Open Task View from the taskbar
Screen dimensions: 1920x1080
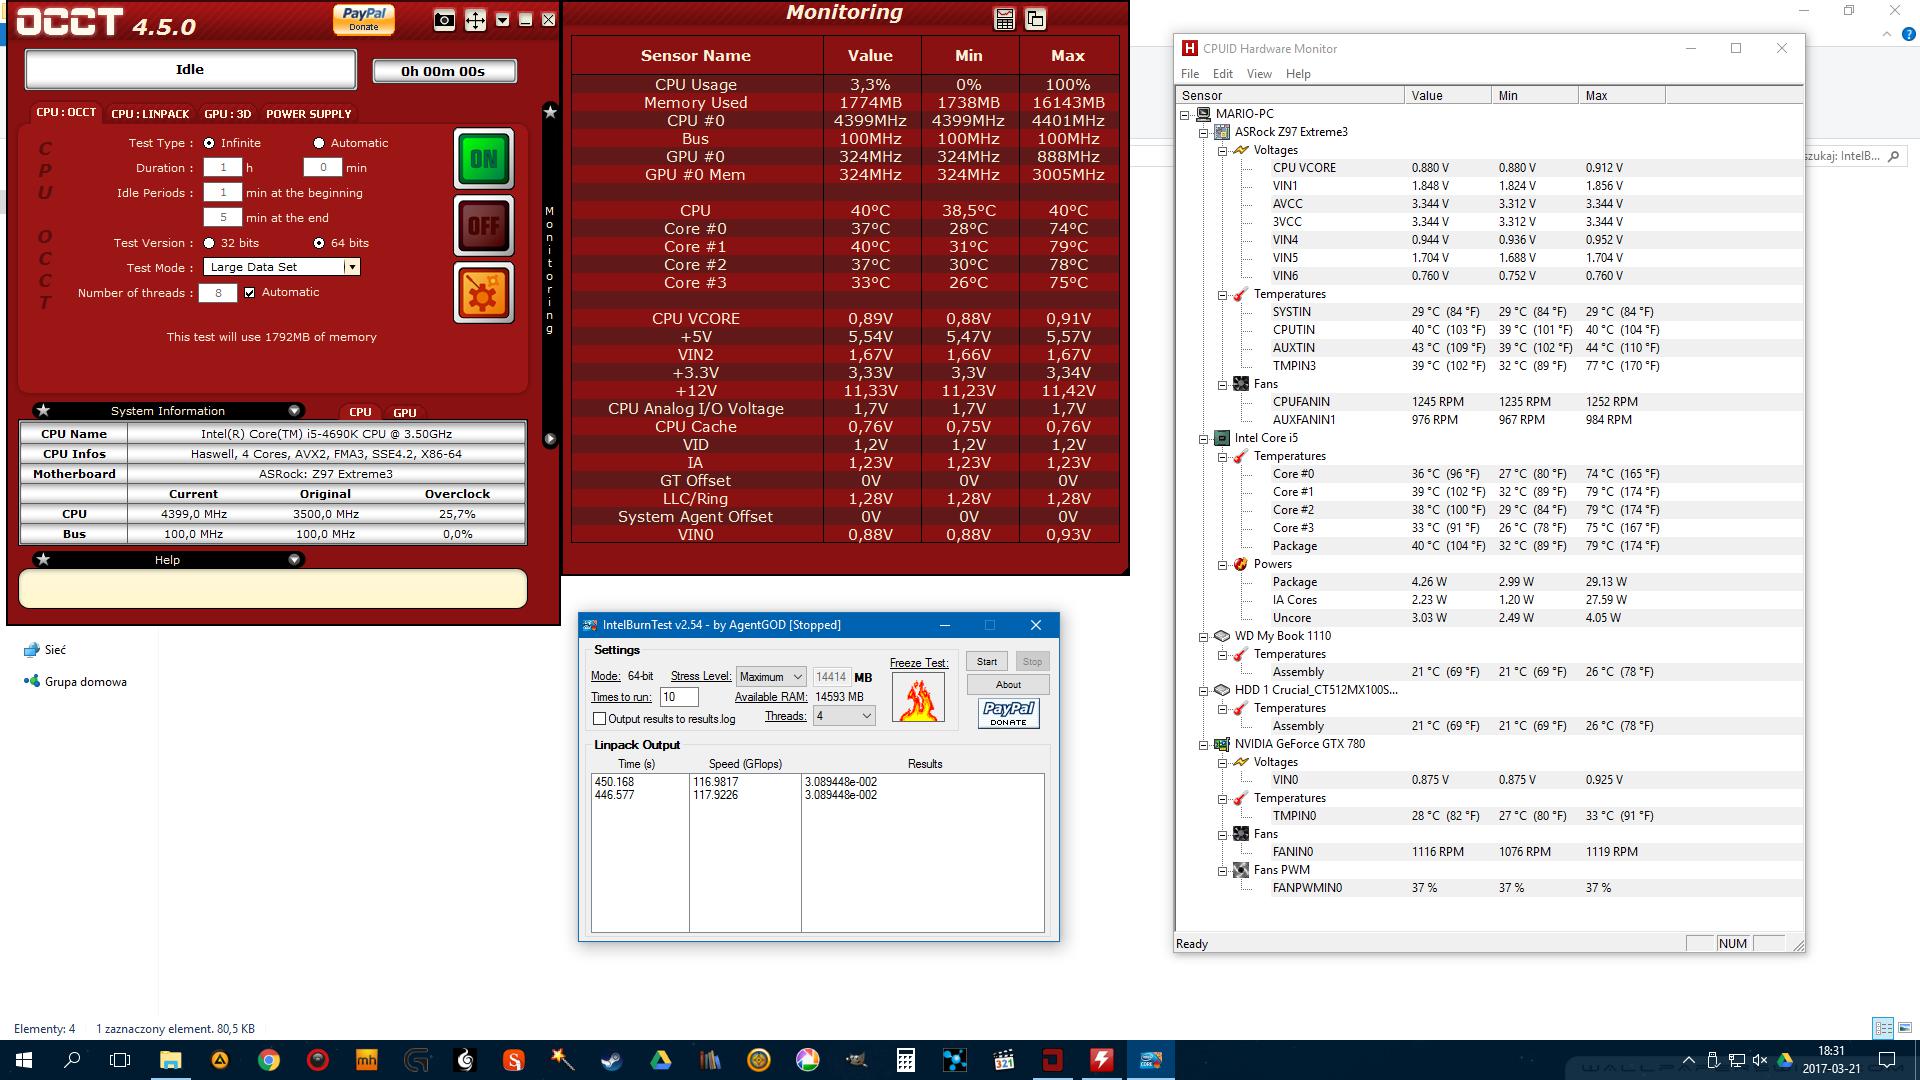click(120, 1060)
